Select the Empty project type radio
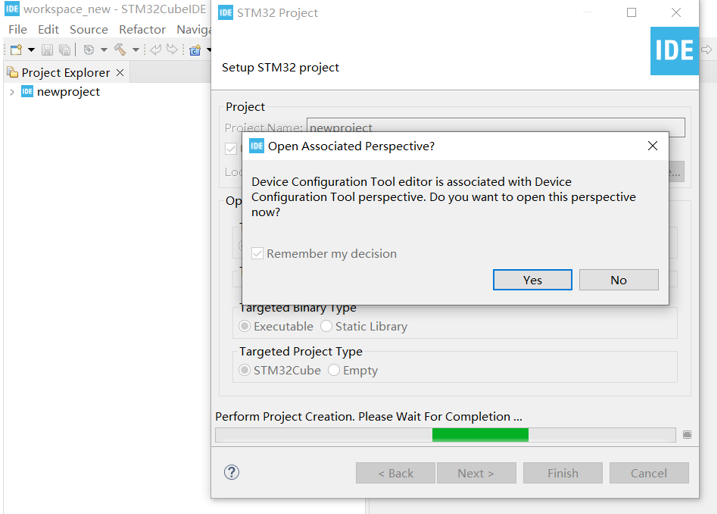 tap(334, 370)
